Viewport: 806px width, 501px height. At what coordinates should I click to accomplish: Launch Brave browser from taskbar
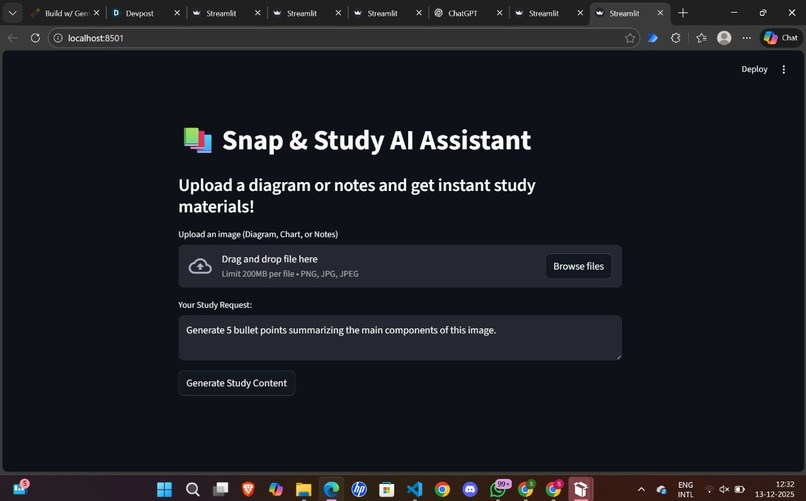[248, 489]
